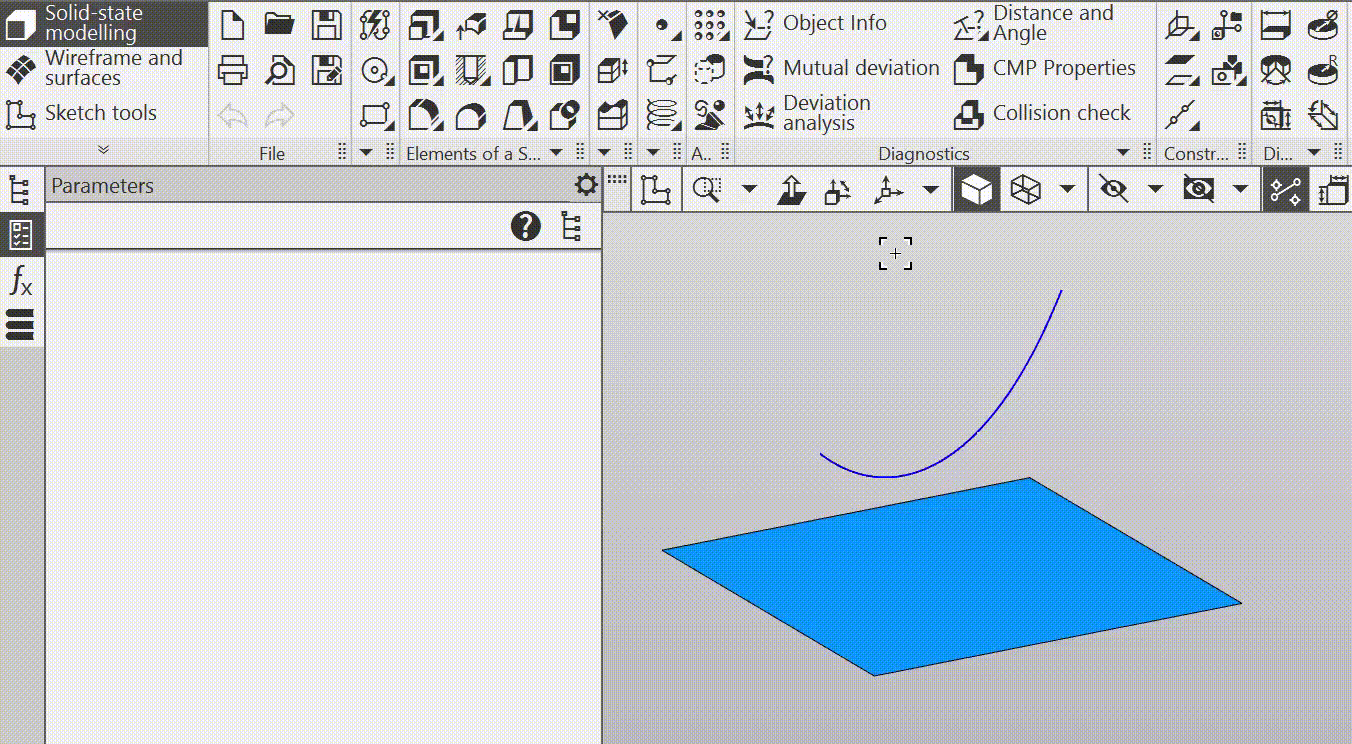
Task: Click the Object Info command
Action: [834, 23]
